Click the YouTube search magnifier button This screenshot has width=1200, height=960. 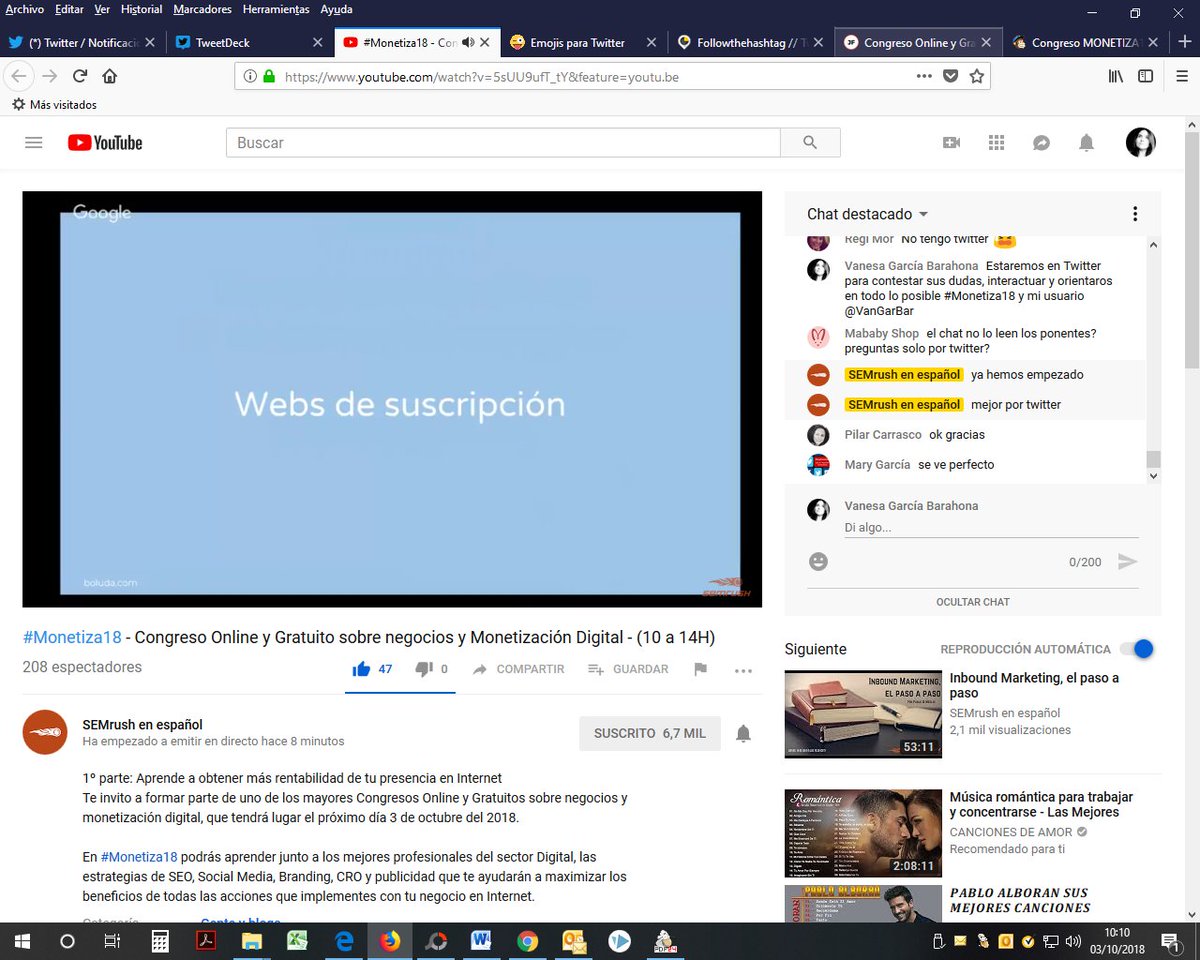810,143
